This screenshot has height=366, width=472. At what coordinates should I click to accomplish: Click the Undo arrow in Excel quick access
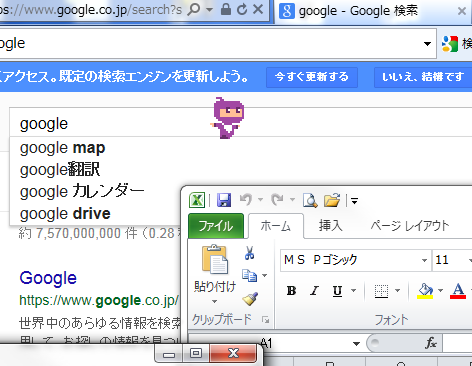point(246,199)
